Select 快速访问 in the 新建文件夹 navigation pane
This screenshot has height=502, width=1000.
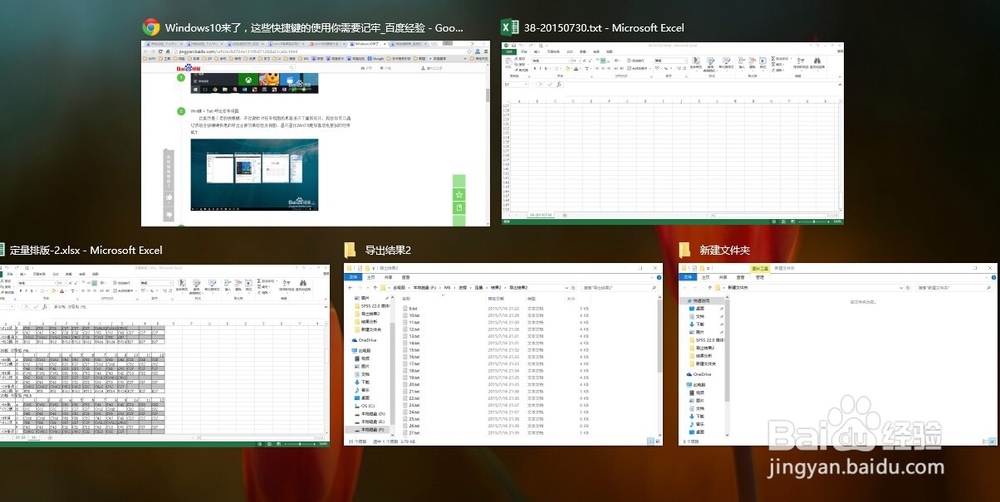(702, 300)
